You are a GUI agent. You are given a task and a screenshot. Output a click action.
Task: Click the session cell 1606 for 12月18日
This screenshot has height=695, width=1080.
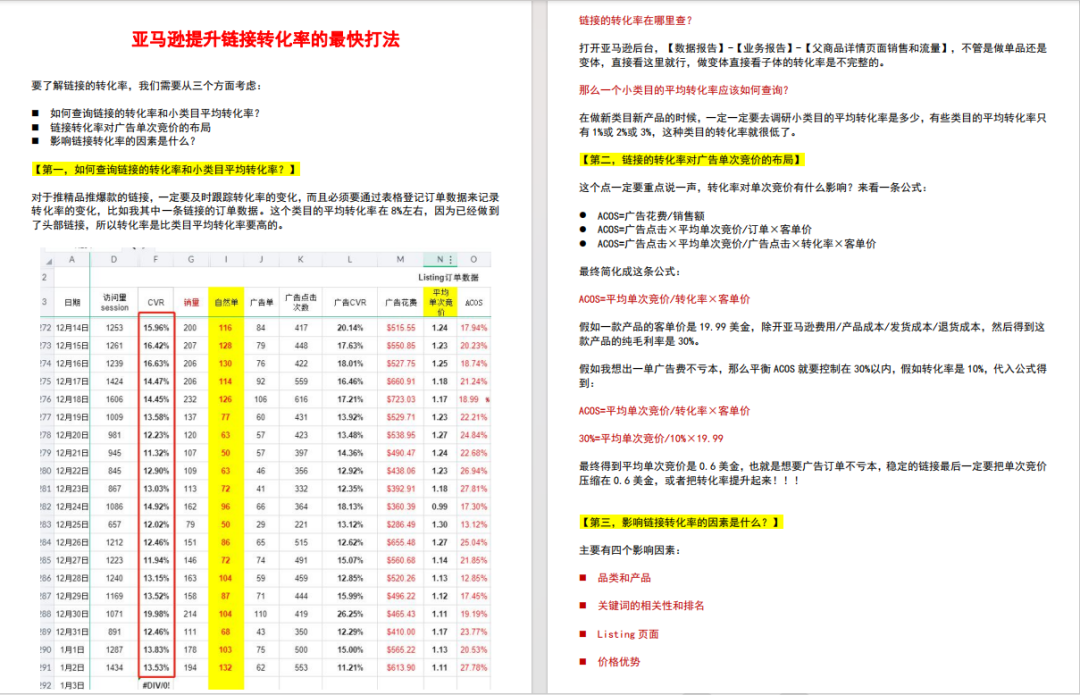114,400
